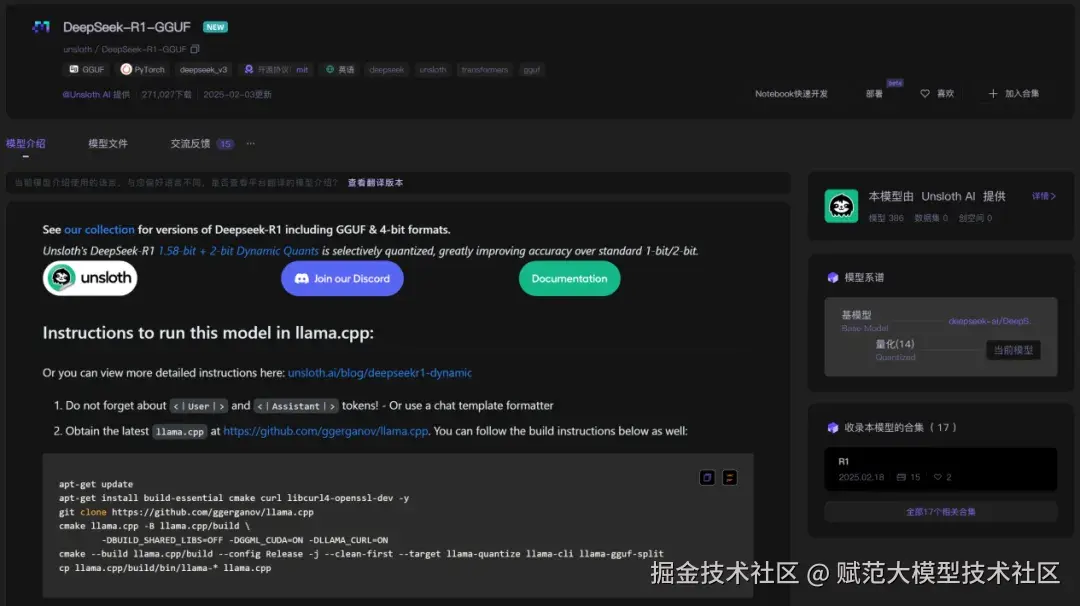Switch to the 交流反馈 tab
The image size is (1080, 606).
coord(190,143)
